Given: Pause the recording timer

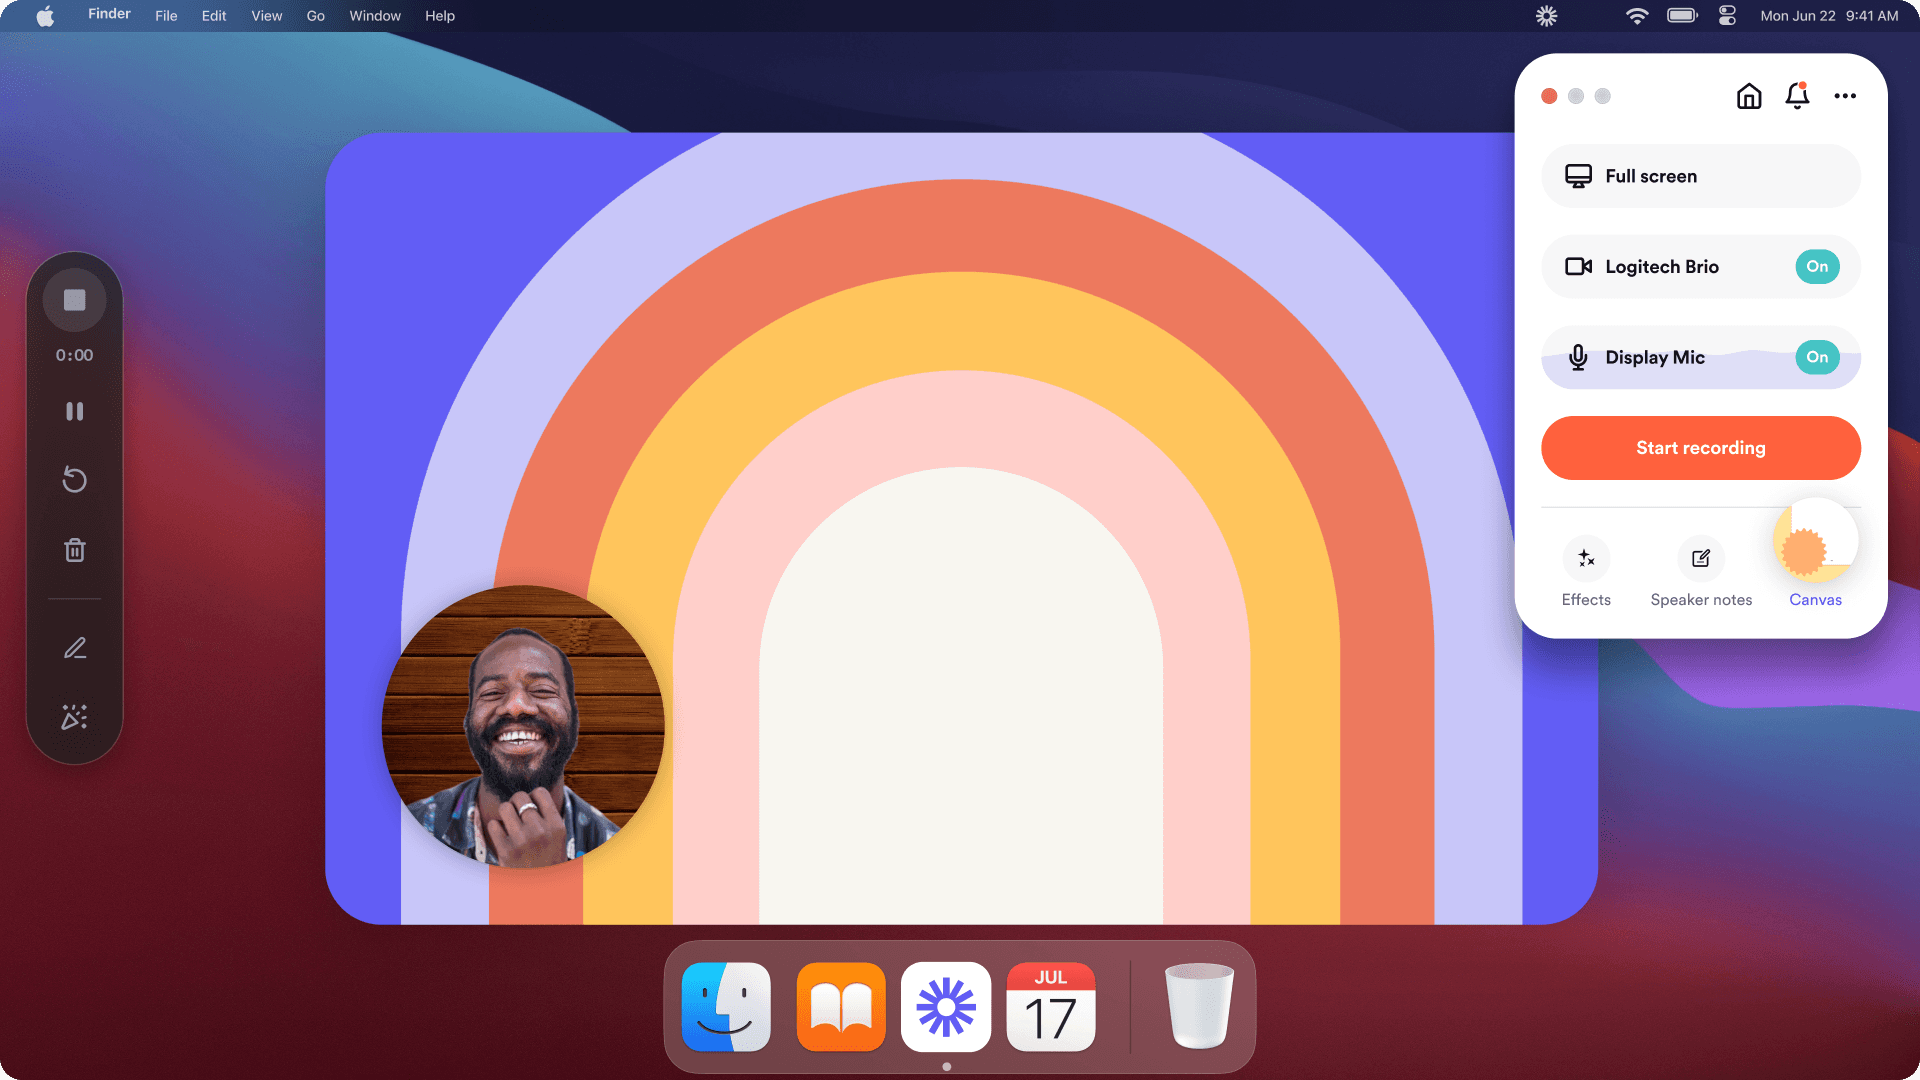Looking at the screenshot, I should 75,411.
